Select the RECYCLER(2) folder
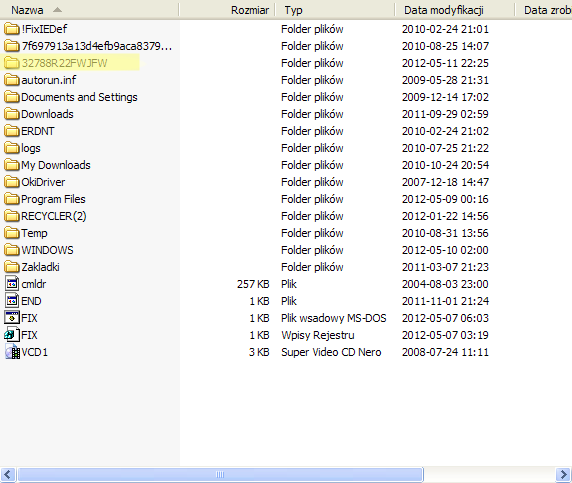 [x=46, y=216]
